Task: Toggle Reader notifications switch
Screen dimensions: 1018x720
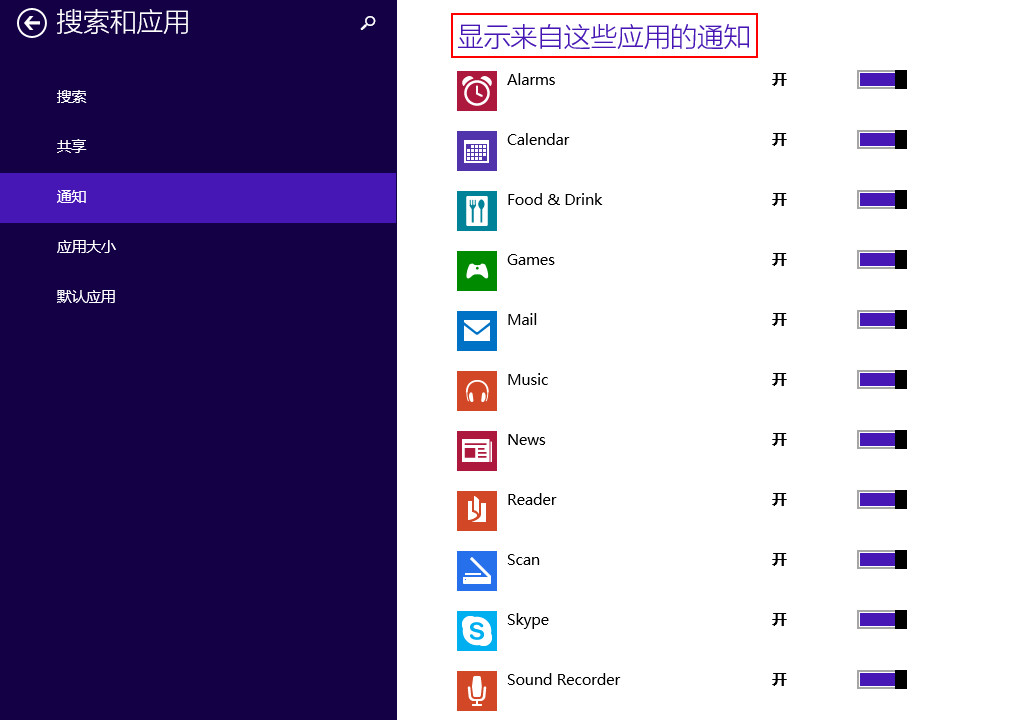Action: pyautogui.click(x=882, y=499)
